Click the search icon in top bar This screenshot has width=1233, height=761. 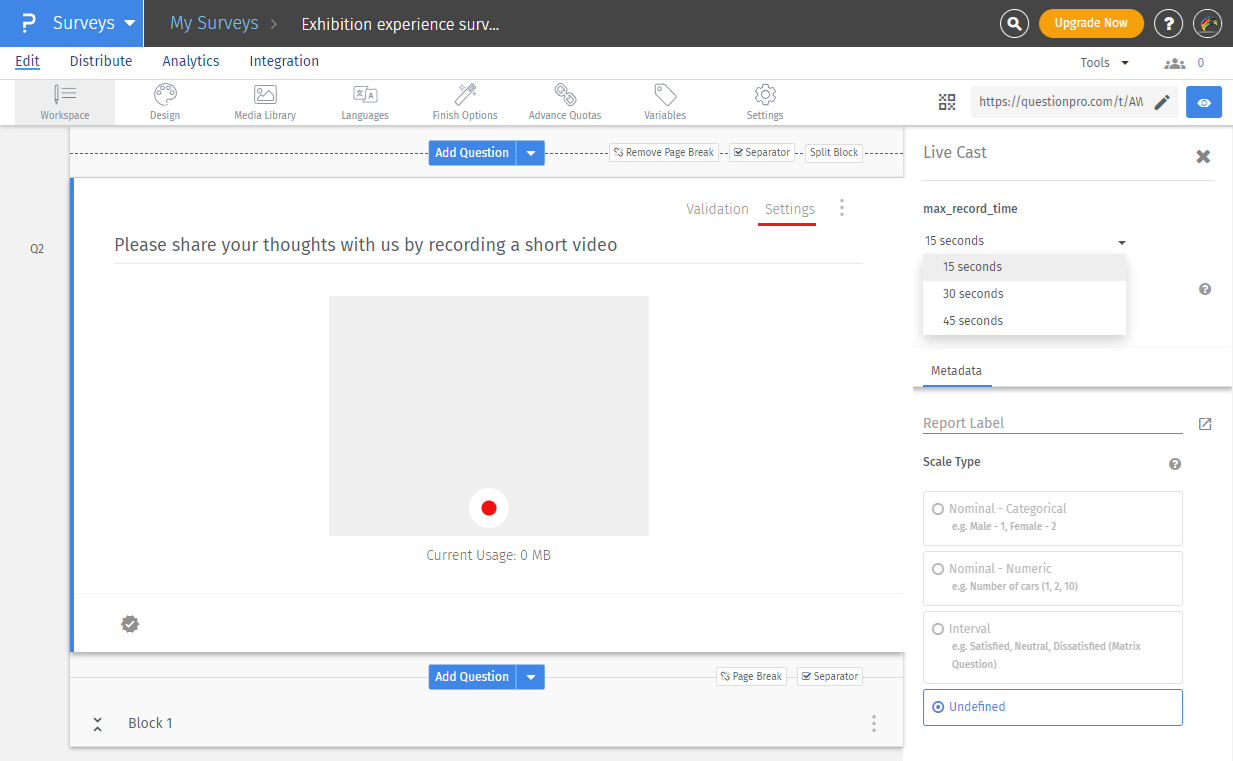tap(1014, 23)
